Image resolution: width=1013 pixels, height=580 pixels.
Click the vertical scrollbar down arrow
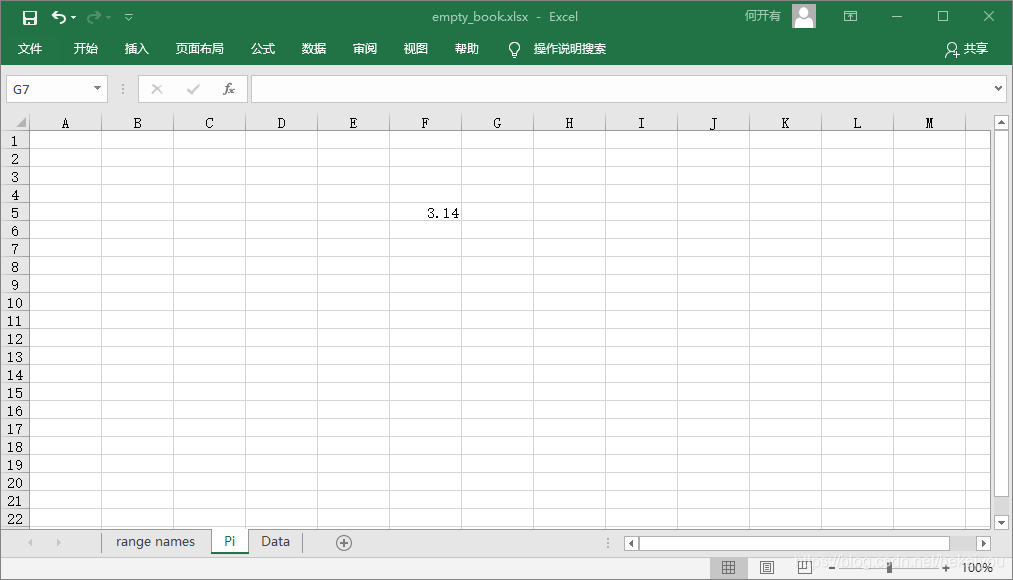[1001, 522]
